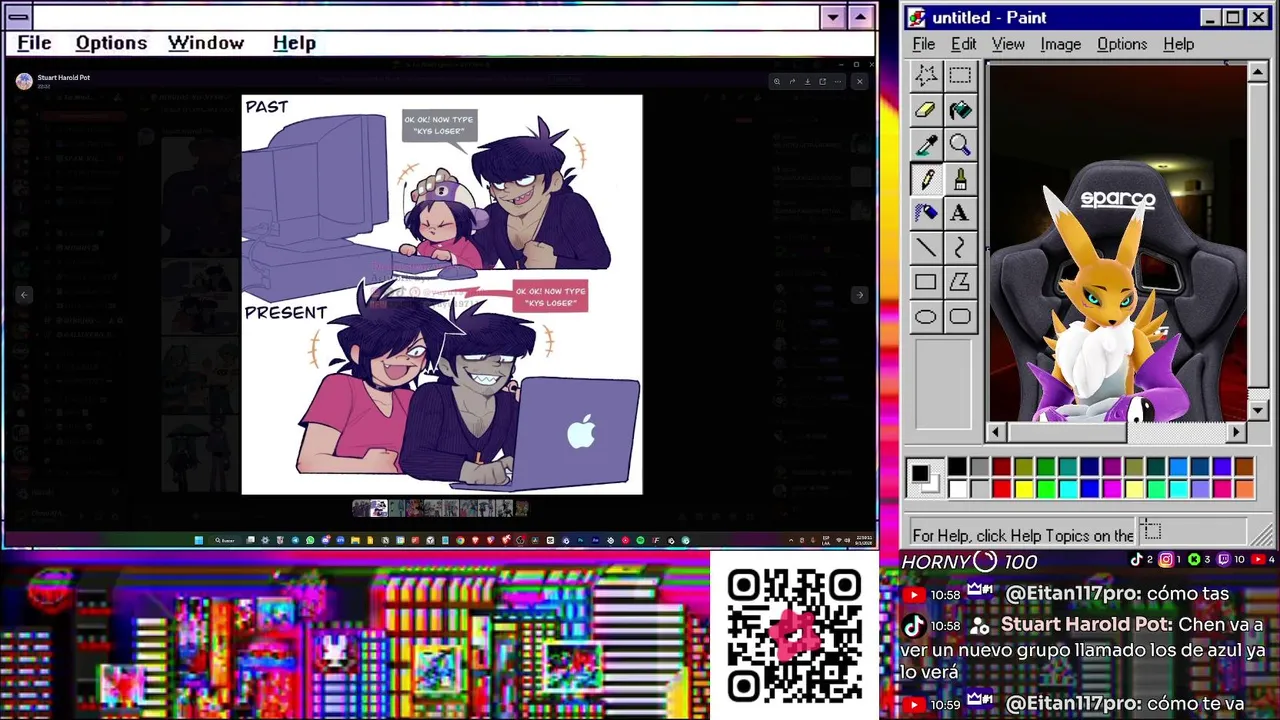This screenshot has height=720, width=1280.
Task: Go to next image with the right arrow
Action: (859, 294)
